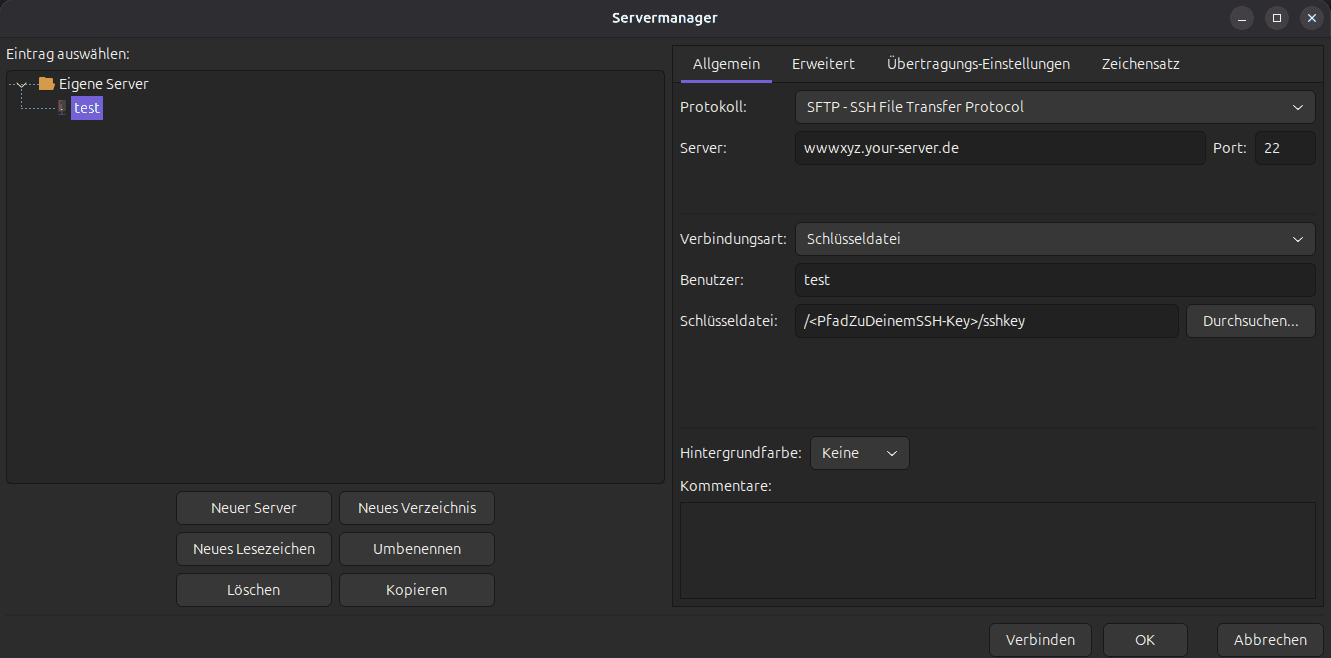Focus the Port input field
The width and height of the screenshot is (1331, 658).
tap(1284, 148)
